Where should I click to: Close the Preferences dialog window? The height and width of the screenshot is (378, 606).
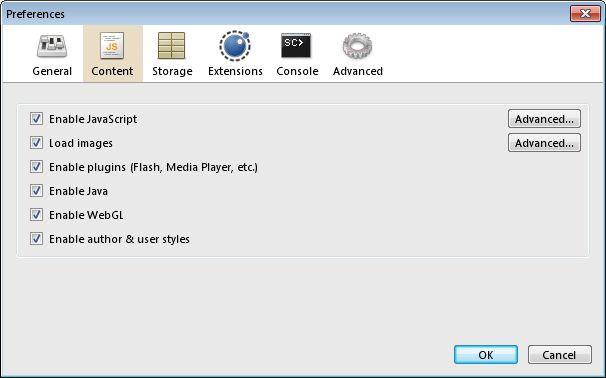585,14
